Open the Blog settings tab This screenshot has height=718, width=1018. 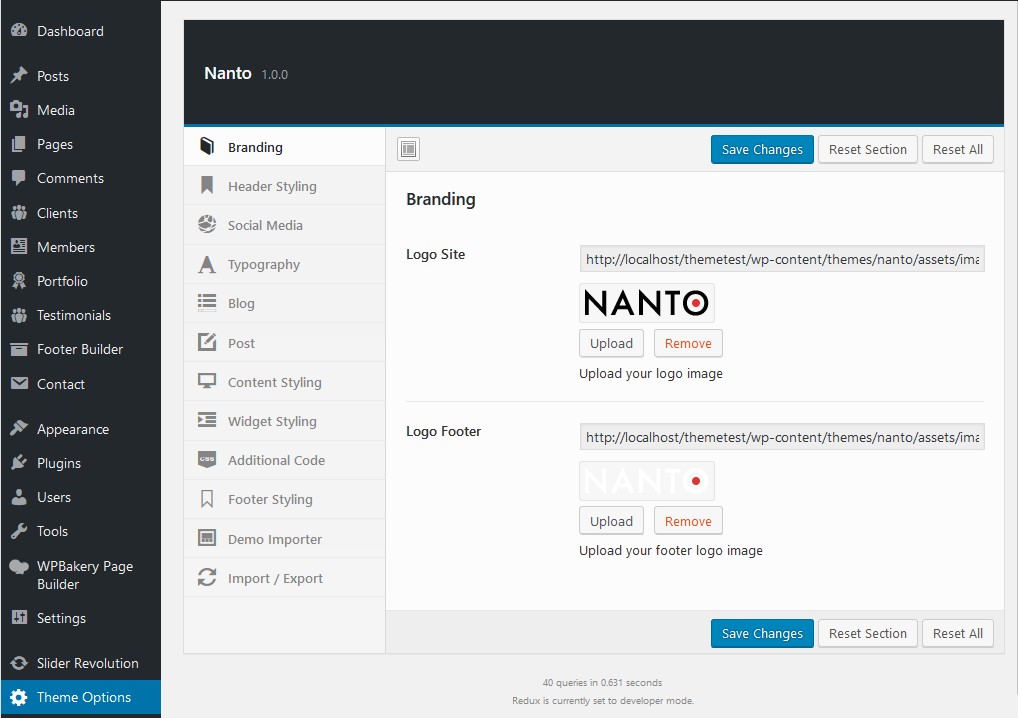241,304
